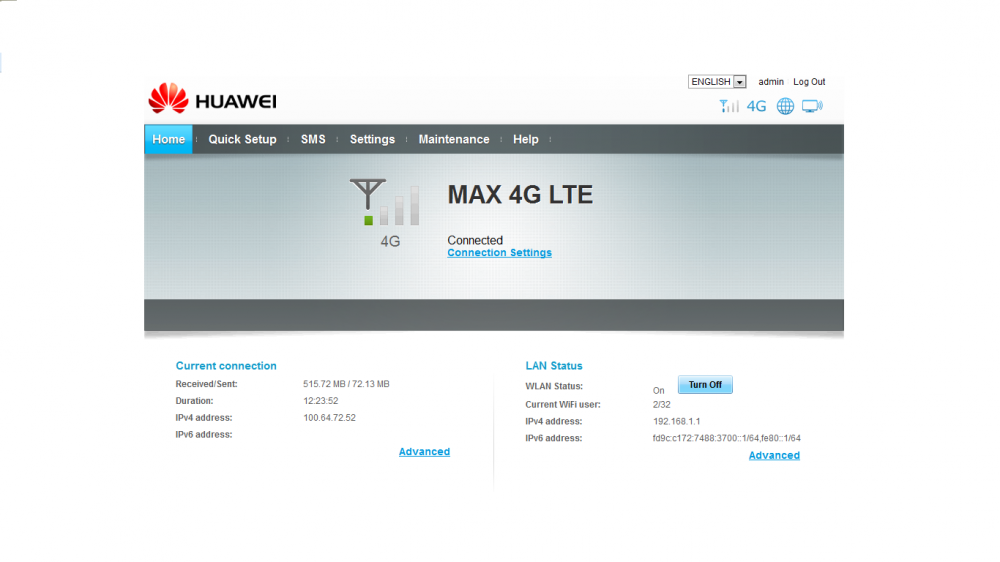Open the Settings menu
The image size is (1000, 562).
click(x=372, y=139)
